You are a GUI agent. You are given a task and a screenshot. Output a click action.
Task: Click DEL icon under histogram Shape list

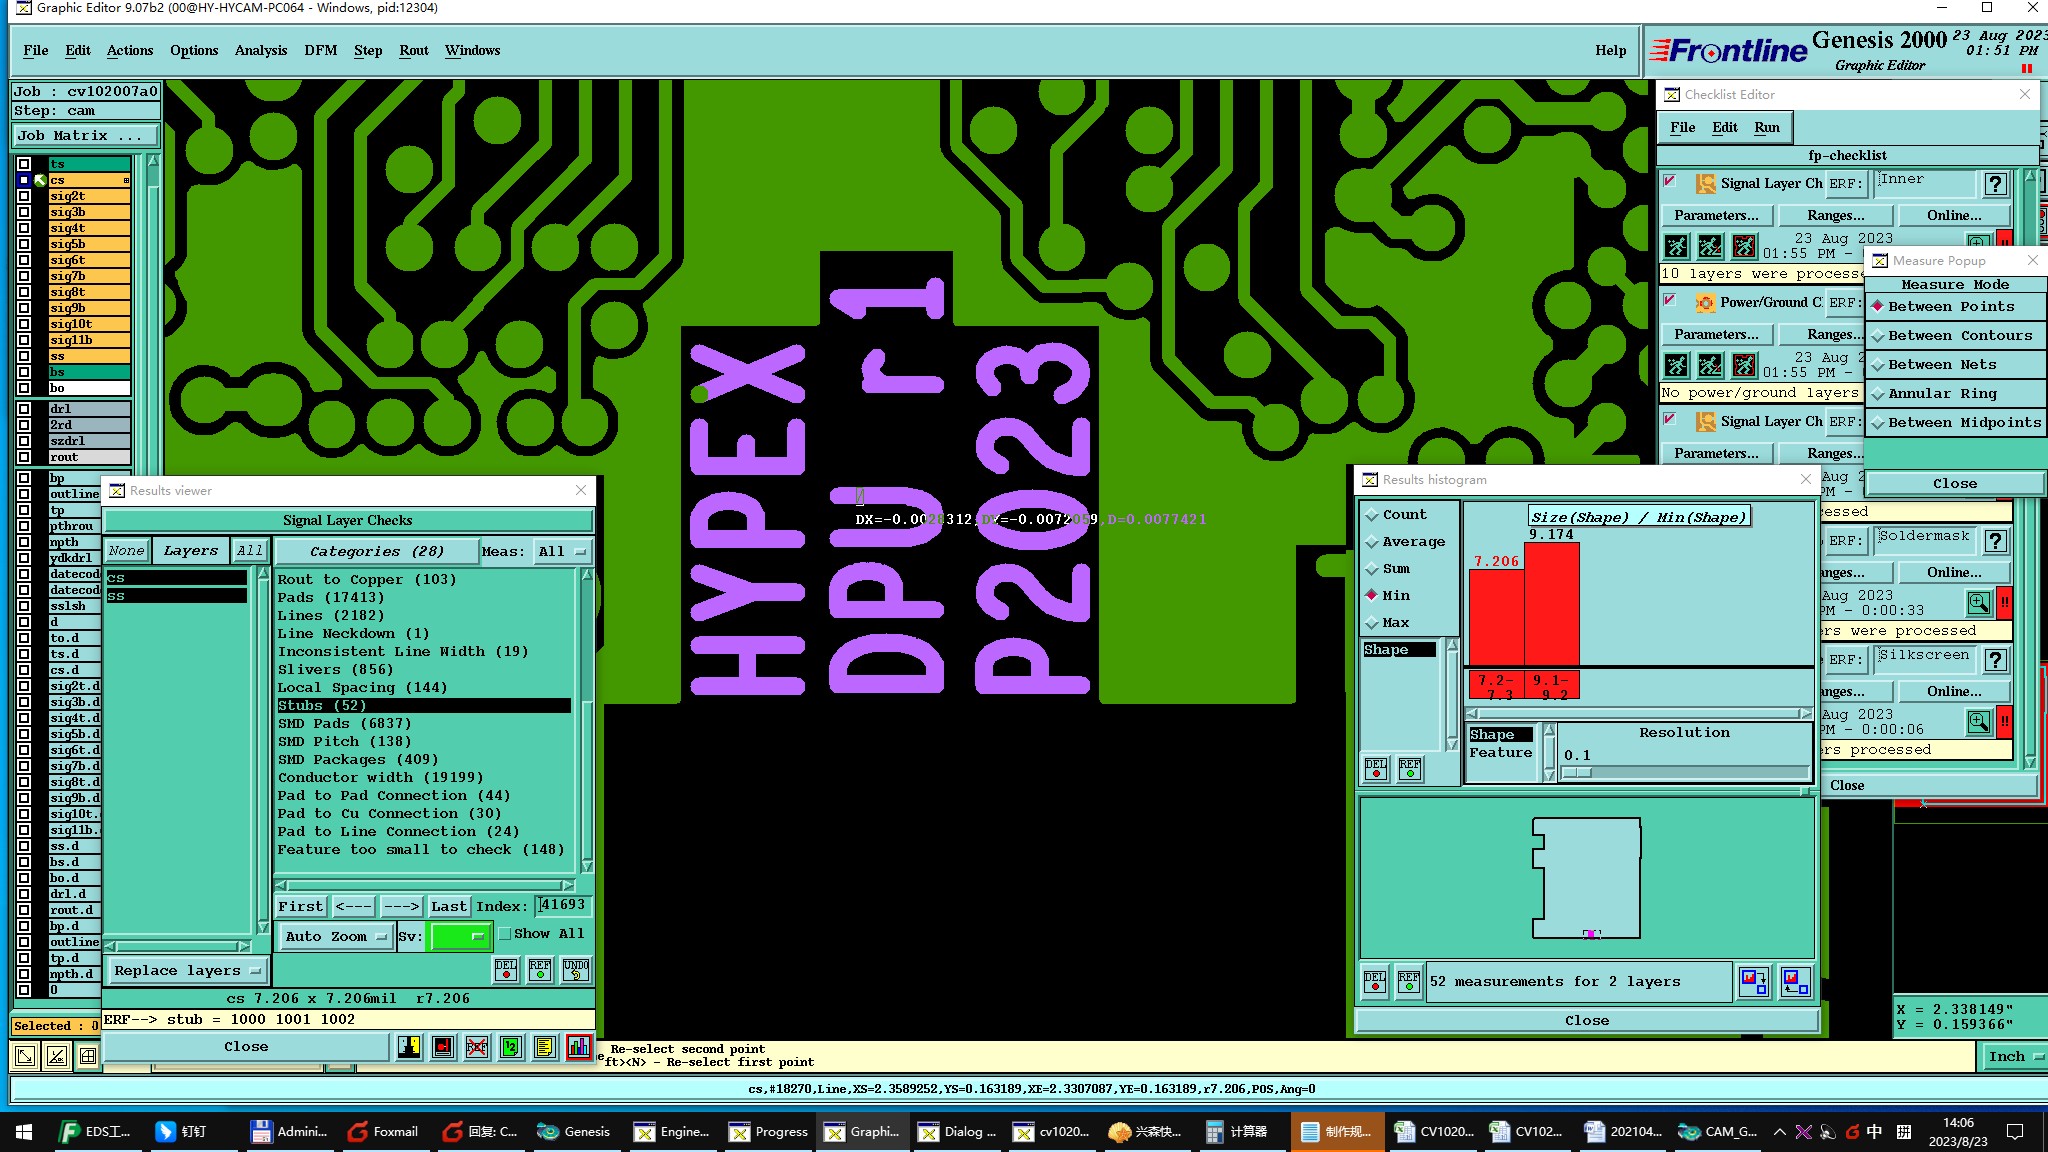pyautogui.click(x=1376, y=769)
